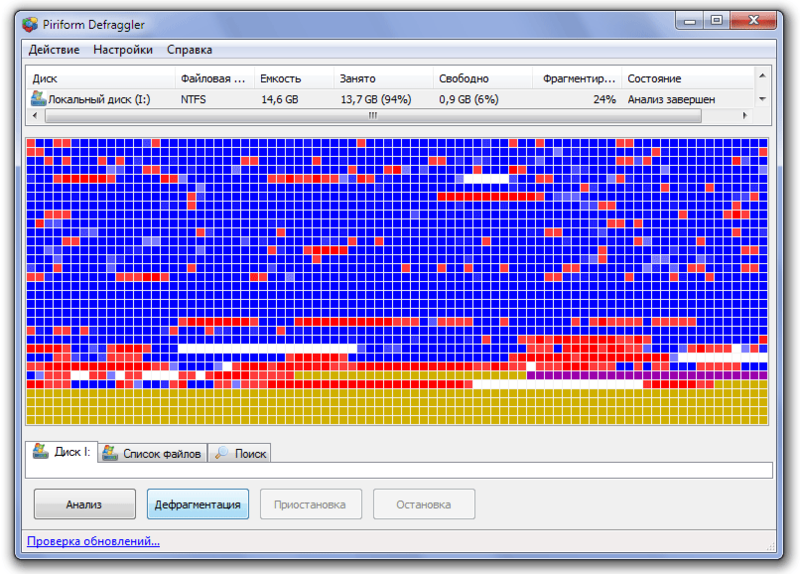The image size is (800, 574).
Task: Close the Defraggler window
Action: [753, 21]
